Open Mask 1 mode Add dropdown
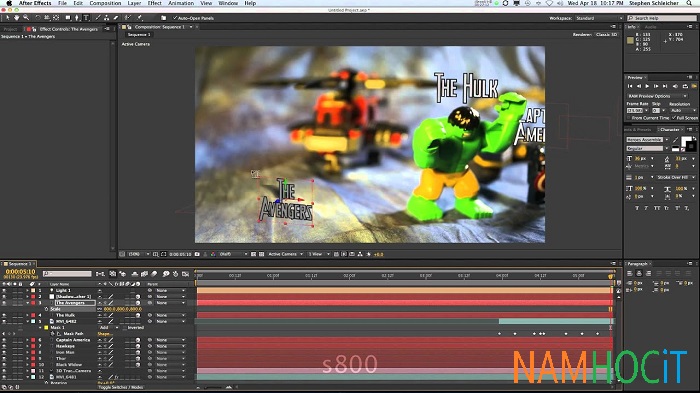 (108, 328)
